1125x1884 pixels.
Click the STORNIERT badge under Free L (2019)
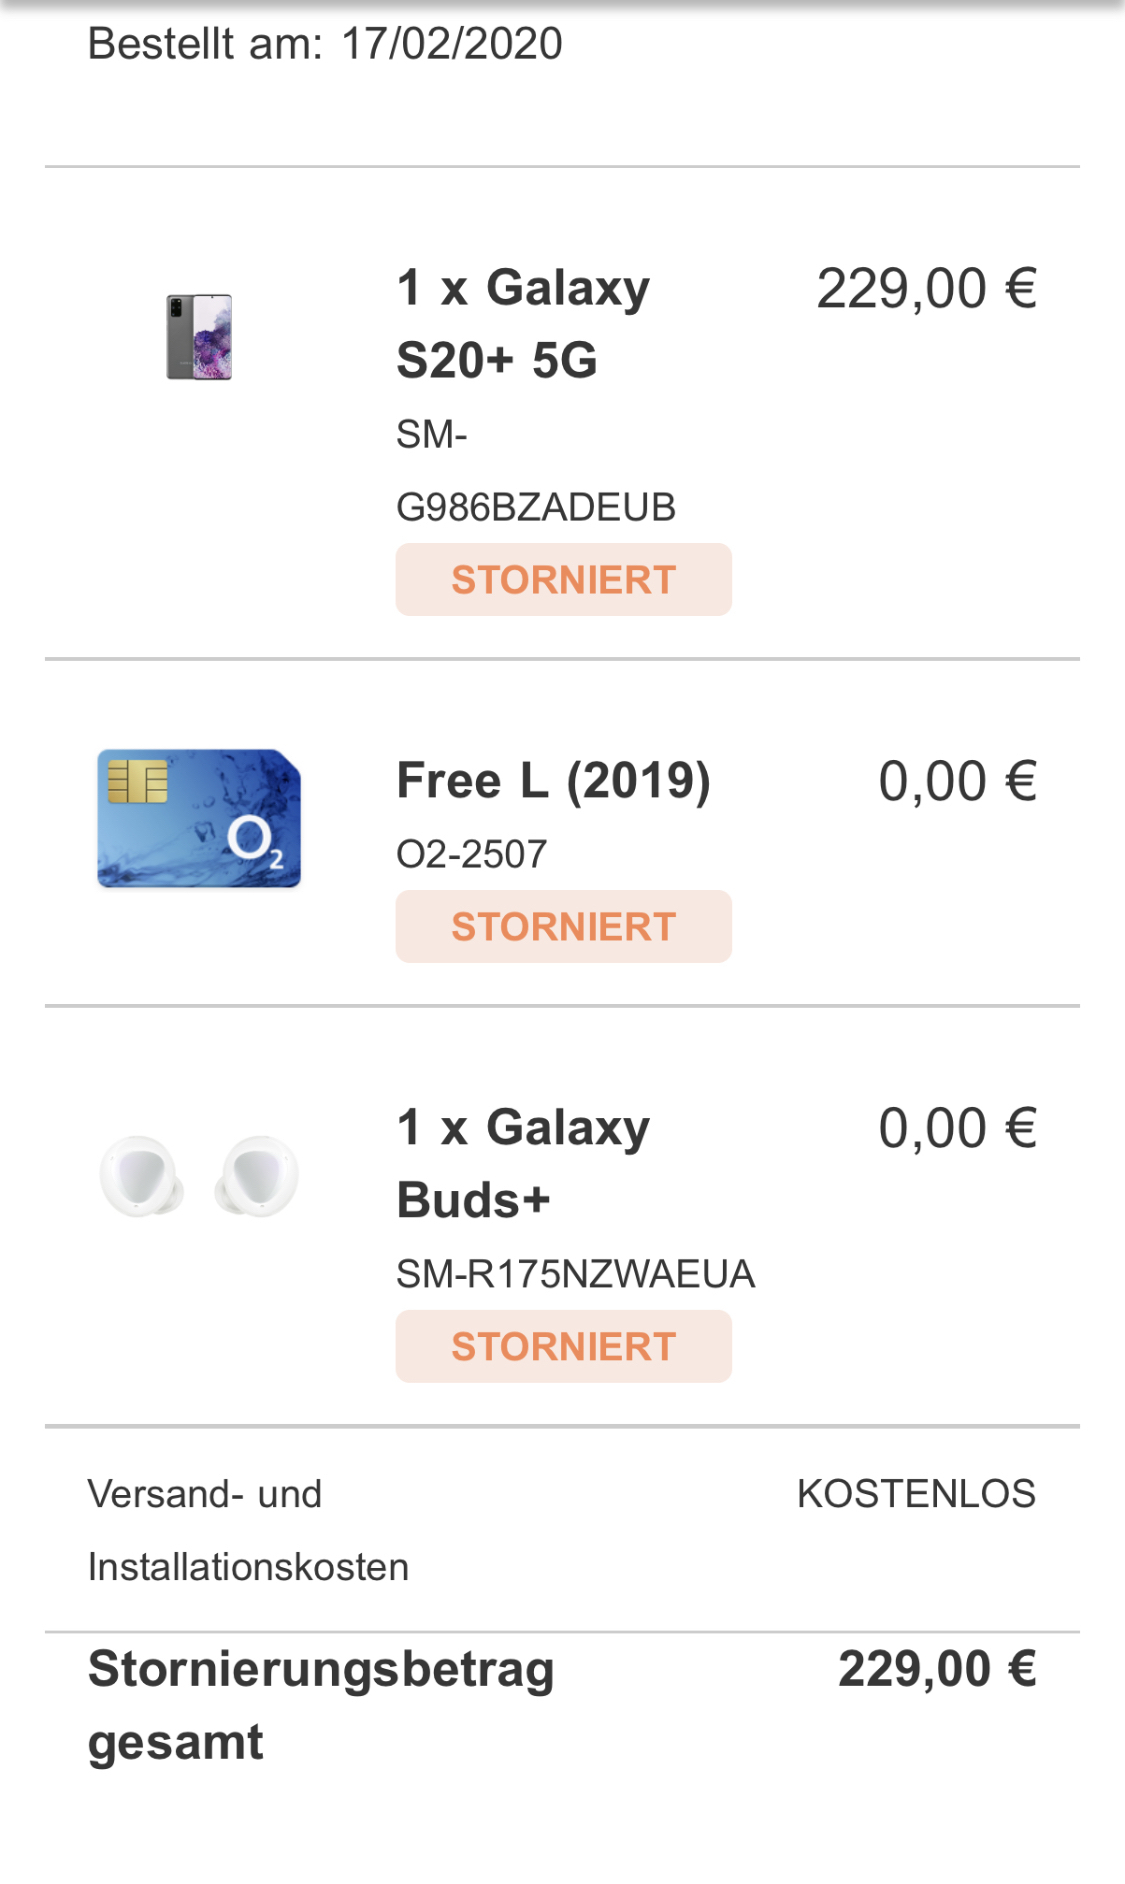click(x=563, y=927)
